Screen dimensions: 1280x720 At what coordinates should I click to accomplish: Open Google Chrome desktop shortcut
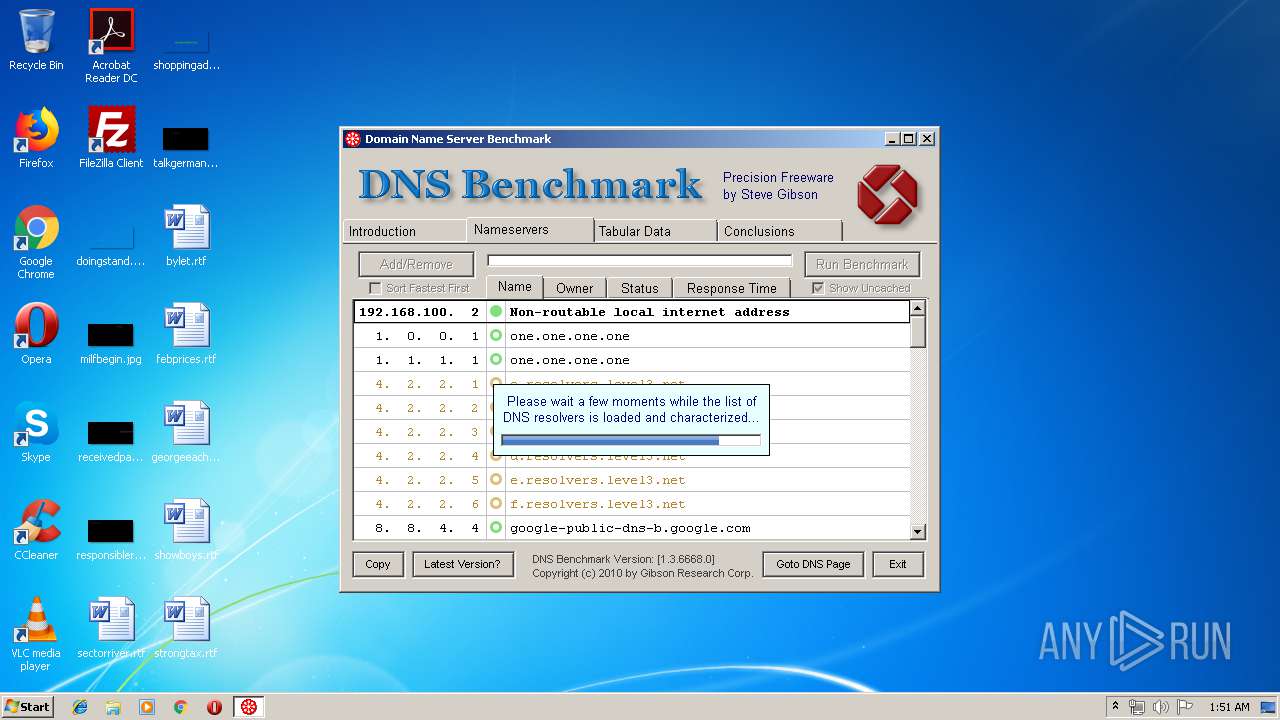click(x=36, y=242)
